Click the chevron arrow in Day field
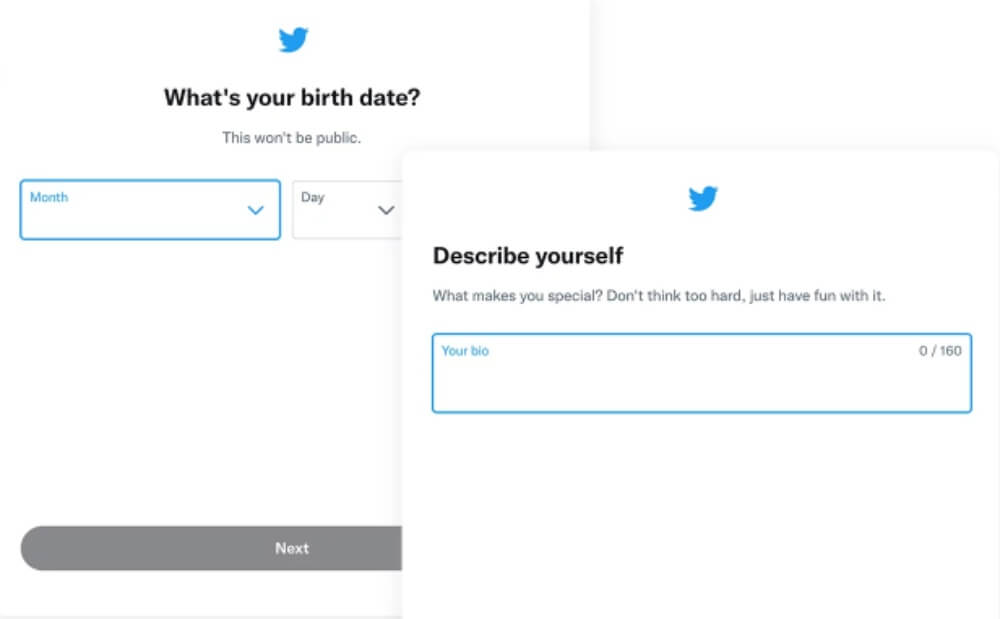This screenshot has height=619, width=1000. tap(386, 210)
